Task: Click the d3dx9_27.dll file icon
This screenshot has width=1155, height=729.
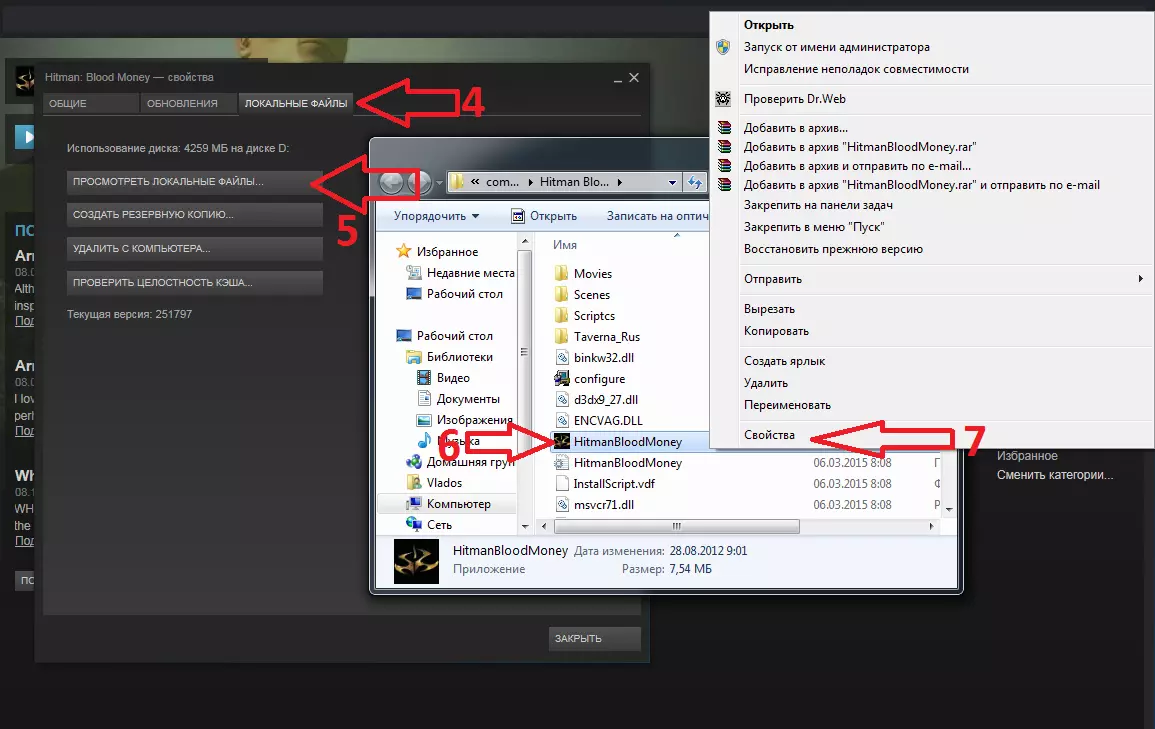Action: click(561, 399)
